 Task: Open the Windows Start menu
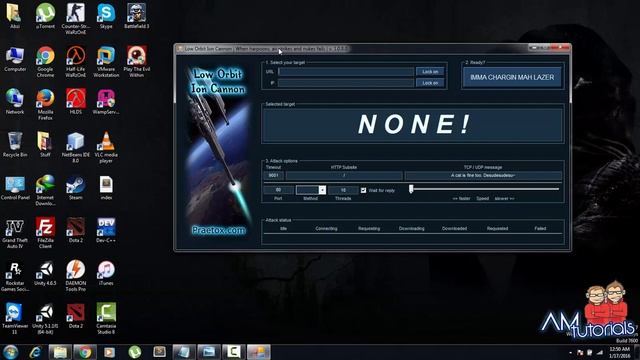coord(10,352)
